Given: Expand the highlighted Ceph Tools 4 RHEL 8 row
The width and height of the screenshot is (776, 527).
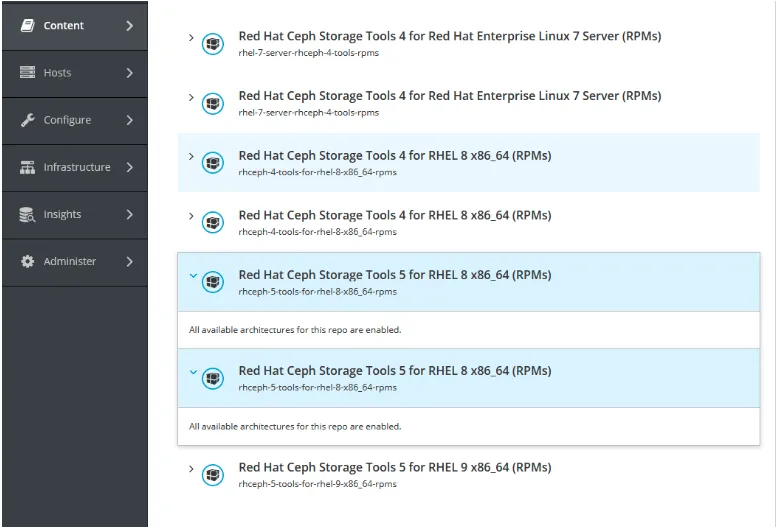Looking at the screenshot, I should [192, 156].
